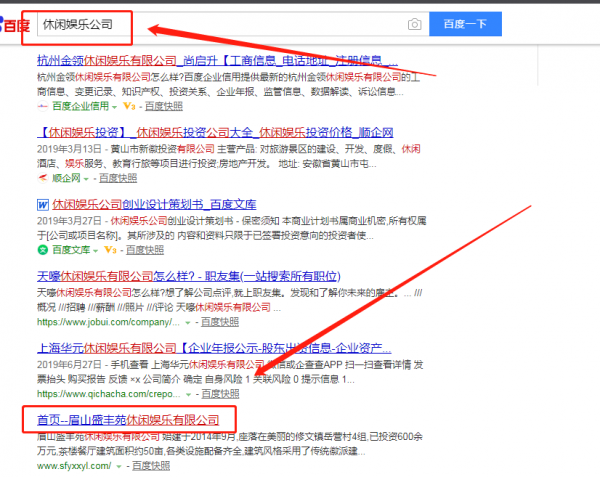The width and height of the screenshot is (600, 477).
Task: Open camera image search in search box
Action: point(414,24)
